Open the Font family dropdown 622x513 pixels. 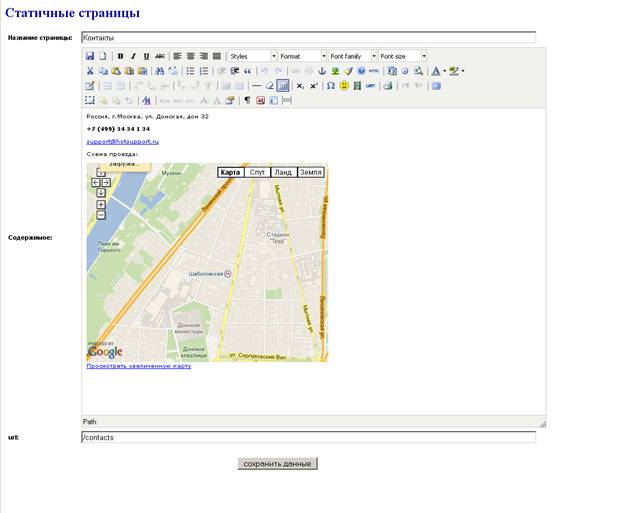352,56
